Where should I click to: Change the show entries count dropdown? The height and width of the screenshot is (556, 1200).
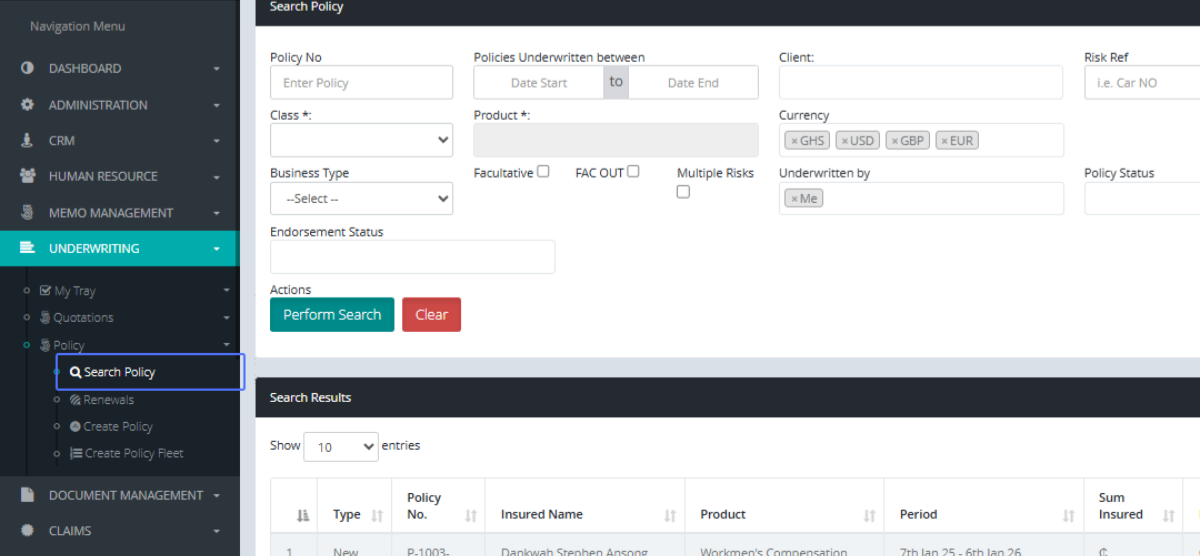click(340, 447)
